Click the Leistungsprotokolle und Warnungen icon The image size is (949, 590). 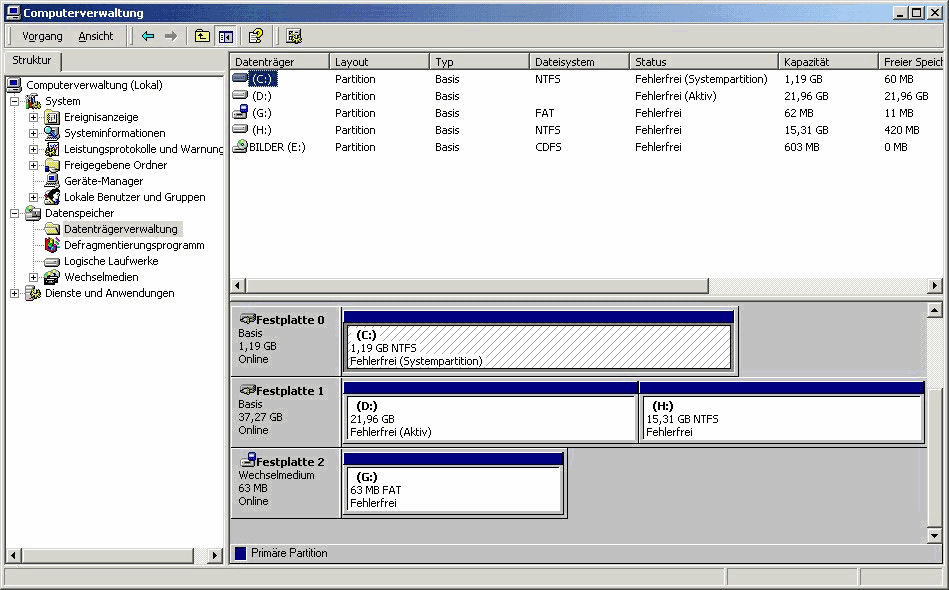pyautogui.click(x=53, y=149)
